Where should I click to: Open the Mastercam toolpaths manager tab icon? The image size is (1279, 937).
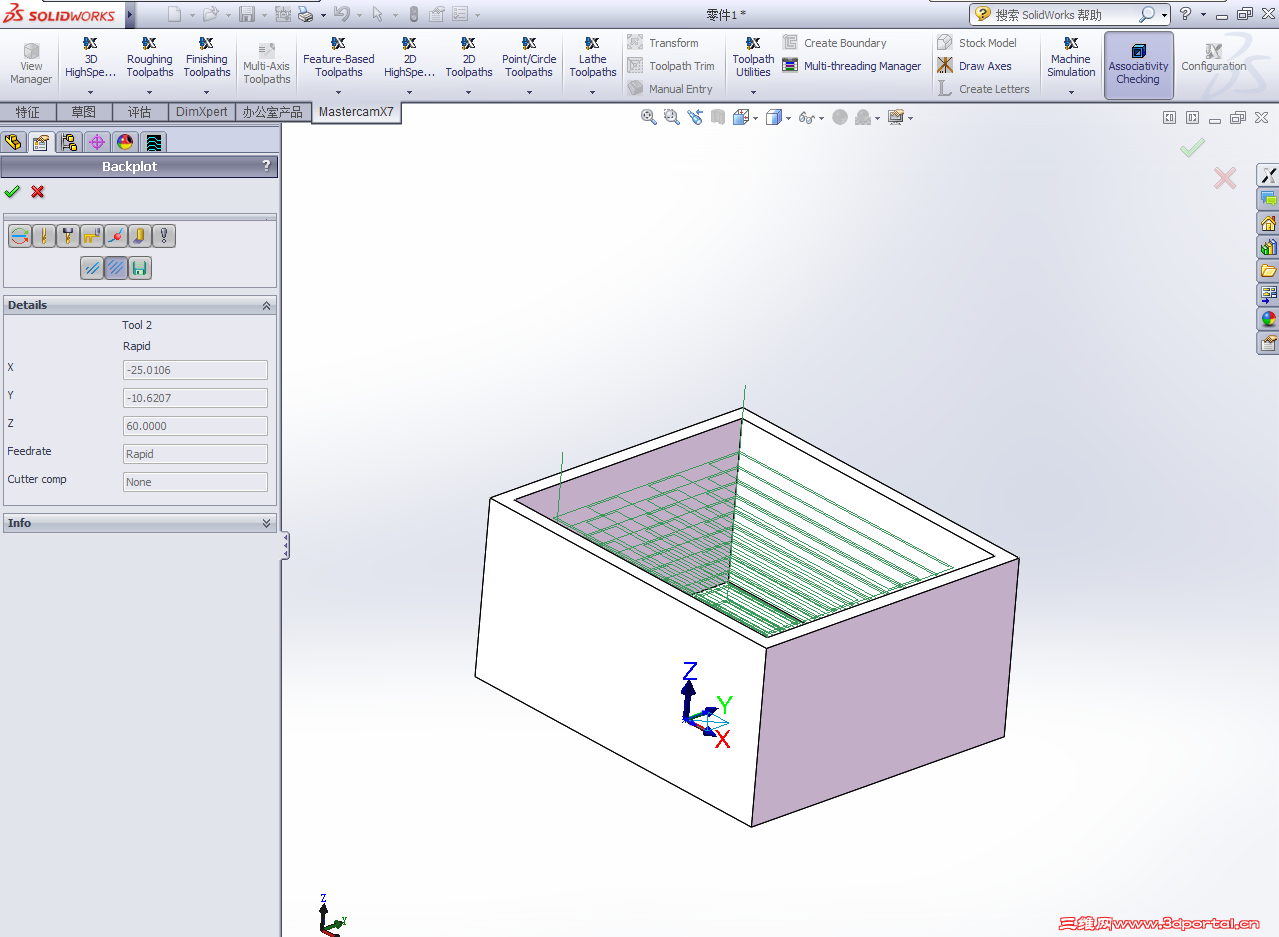point(153,142)
